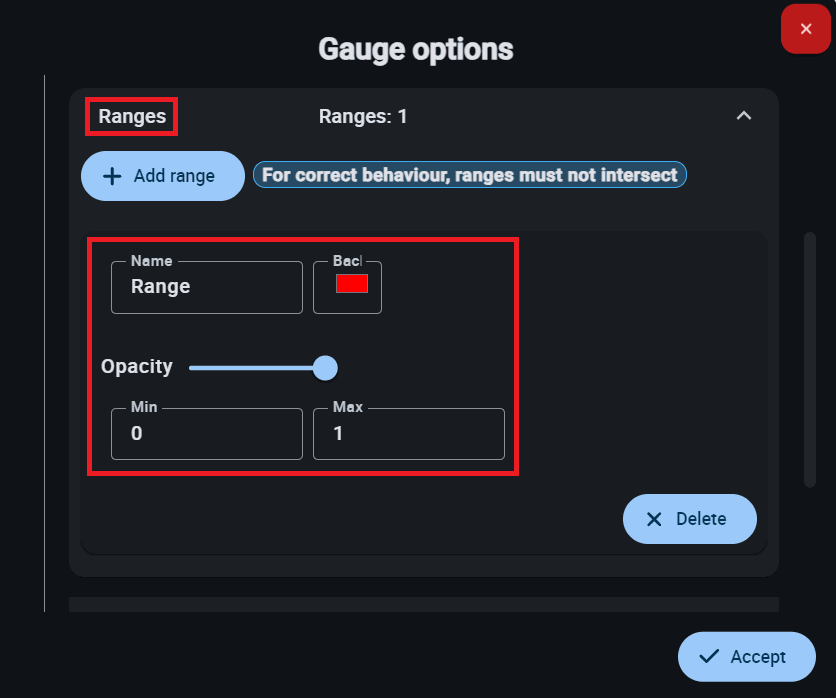Click the Add range button

pos(162,176)
